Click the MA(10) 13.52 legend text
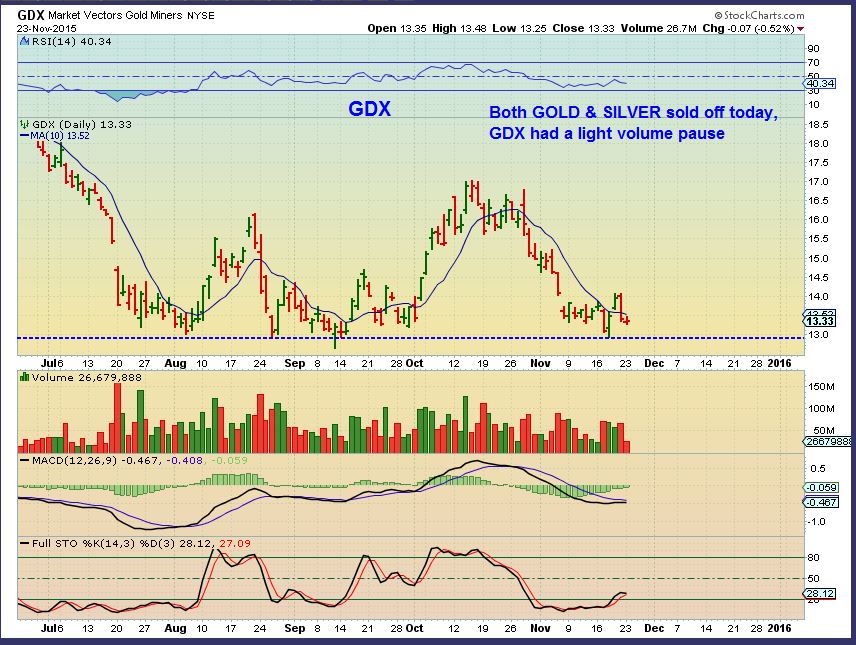This screenshot has width=856, height=645. (60, 135)
